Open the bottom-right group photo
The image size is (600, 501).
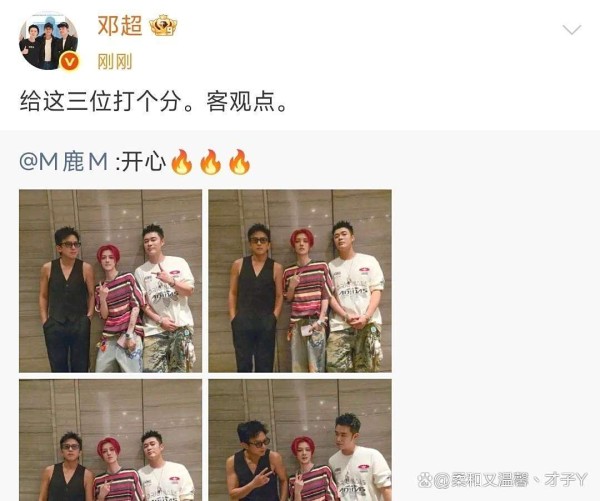[x=300, y=440]
